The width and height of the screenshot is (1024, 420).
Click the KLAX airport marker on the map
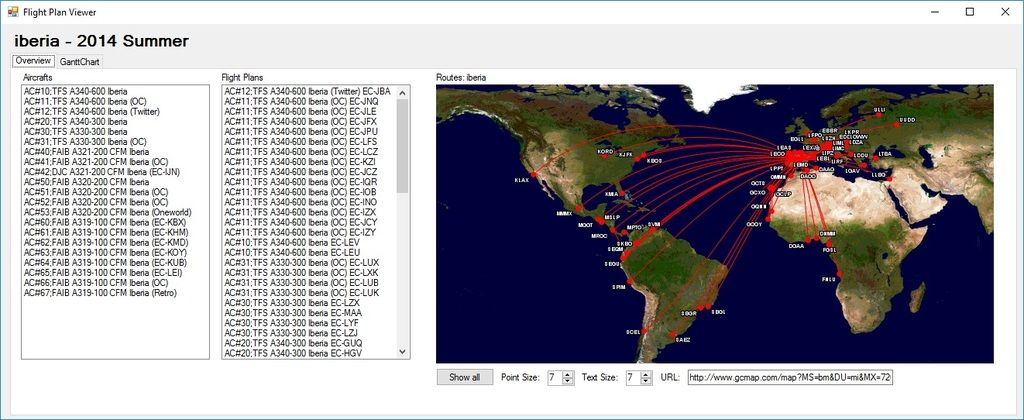(x=534, y=174)
